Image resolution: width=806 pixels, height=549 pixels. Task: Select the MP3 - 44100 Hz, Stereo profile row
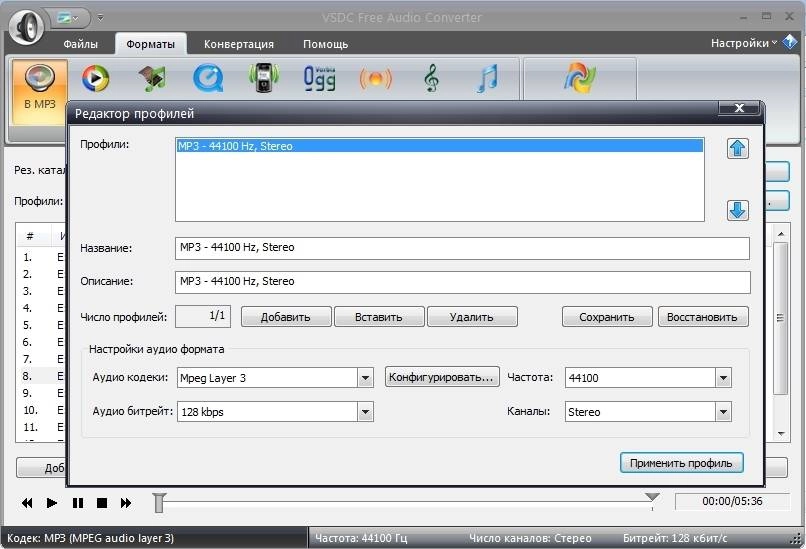439,146
